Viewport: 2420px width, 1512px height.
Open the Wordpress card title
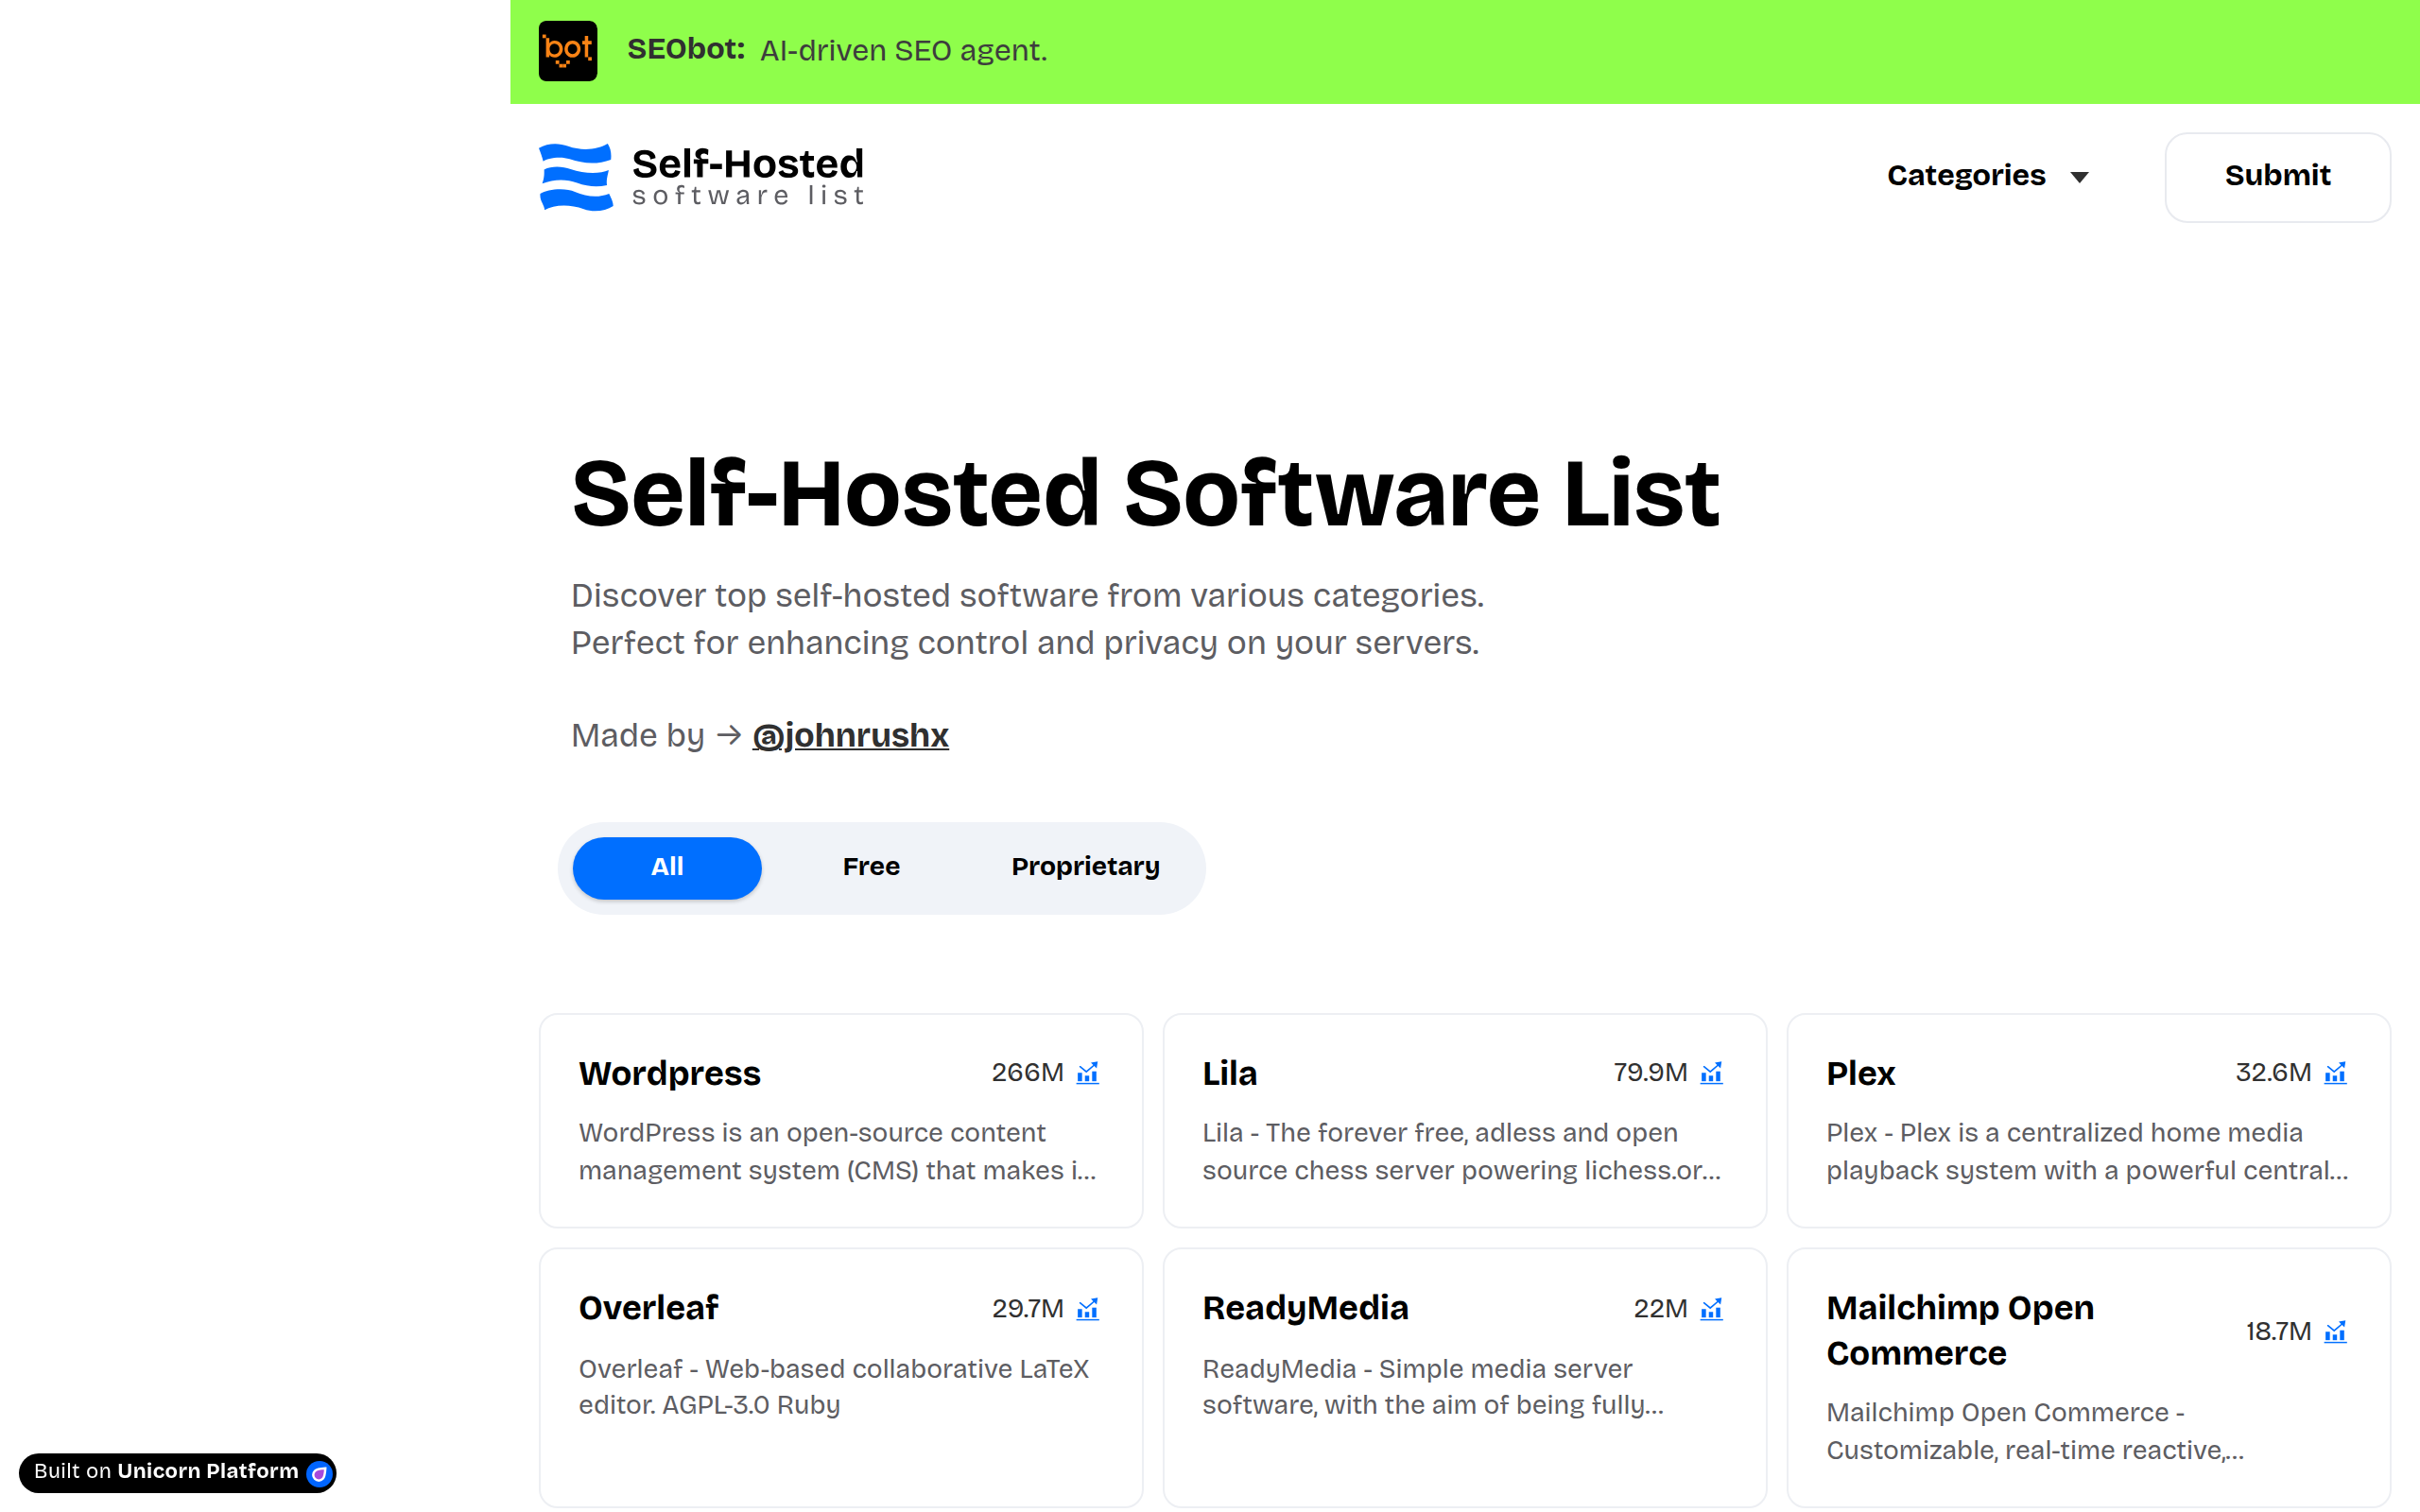coord(669,1073)
